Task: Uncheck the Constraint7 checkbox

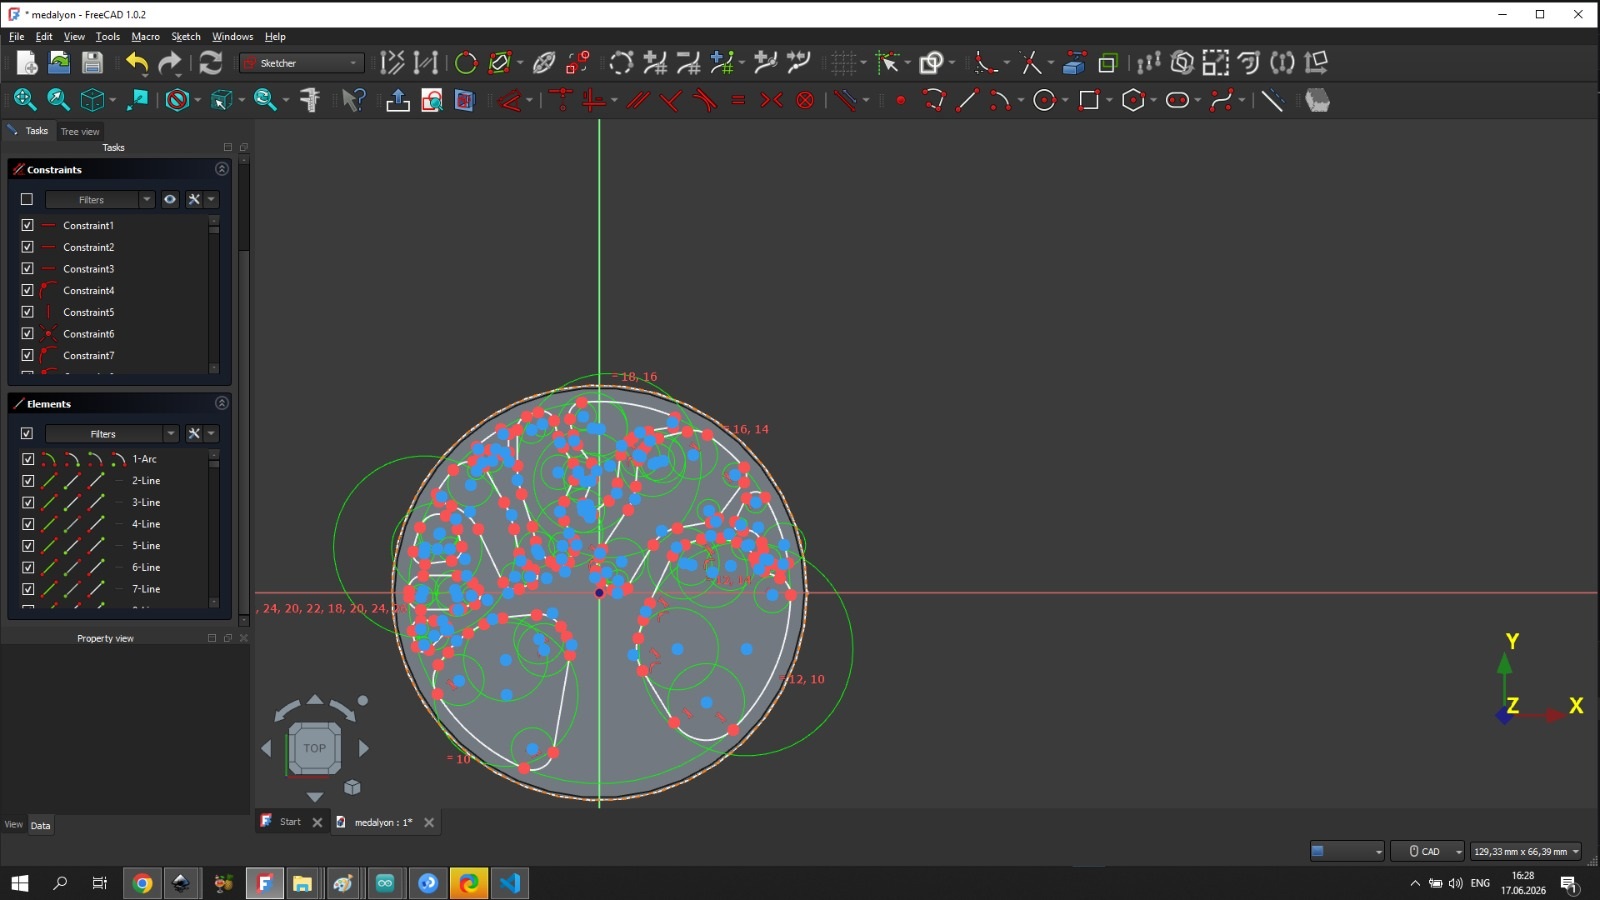Action: pos(27,355)
